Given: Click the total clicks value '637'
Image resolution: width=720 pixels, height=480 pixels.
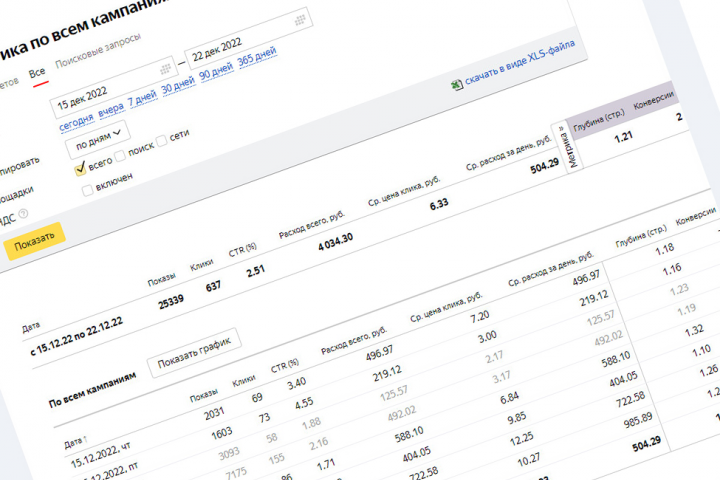Looking at the screenshot, I should click(213, 287).
